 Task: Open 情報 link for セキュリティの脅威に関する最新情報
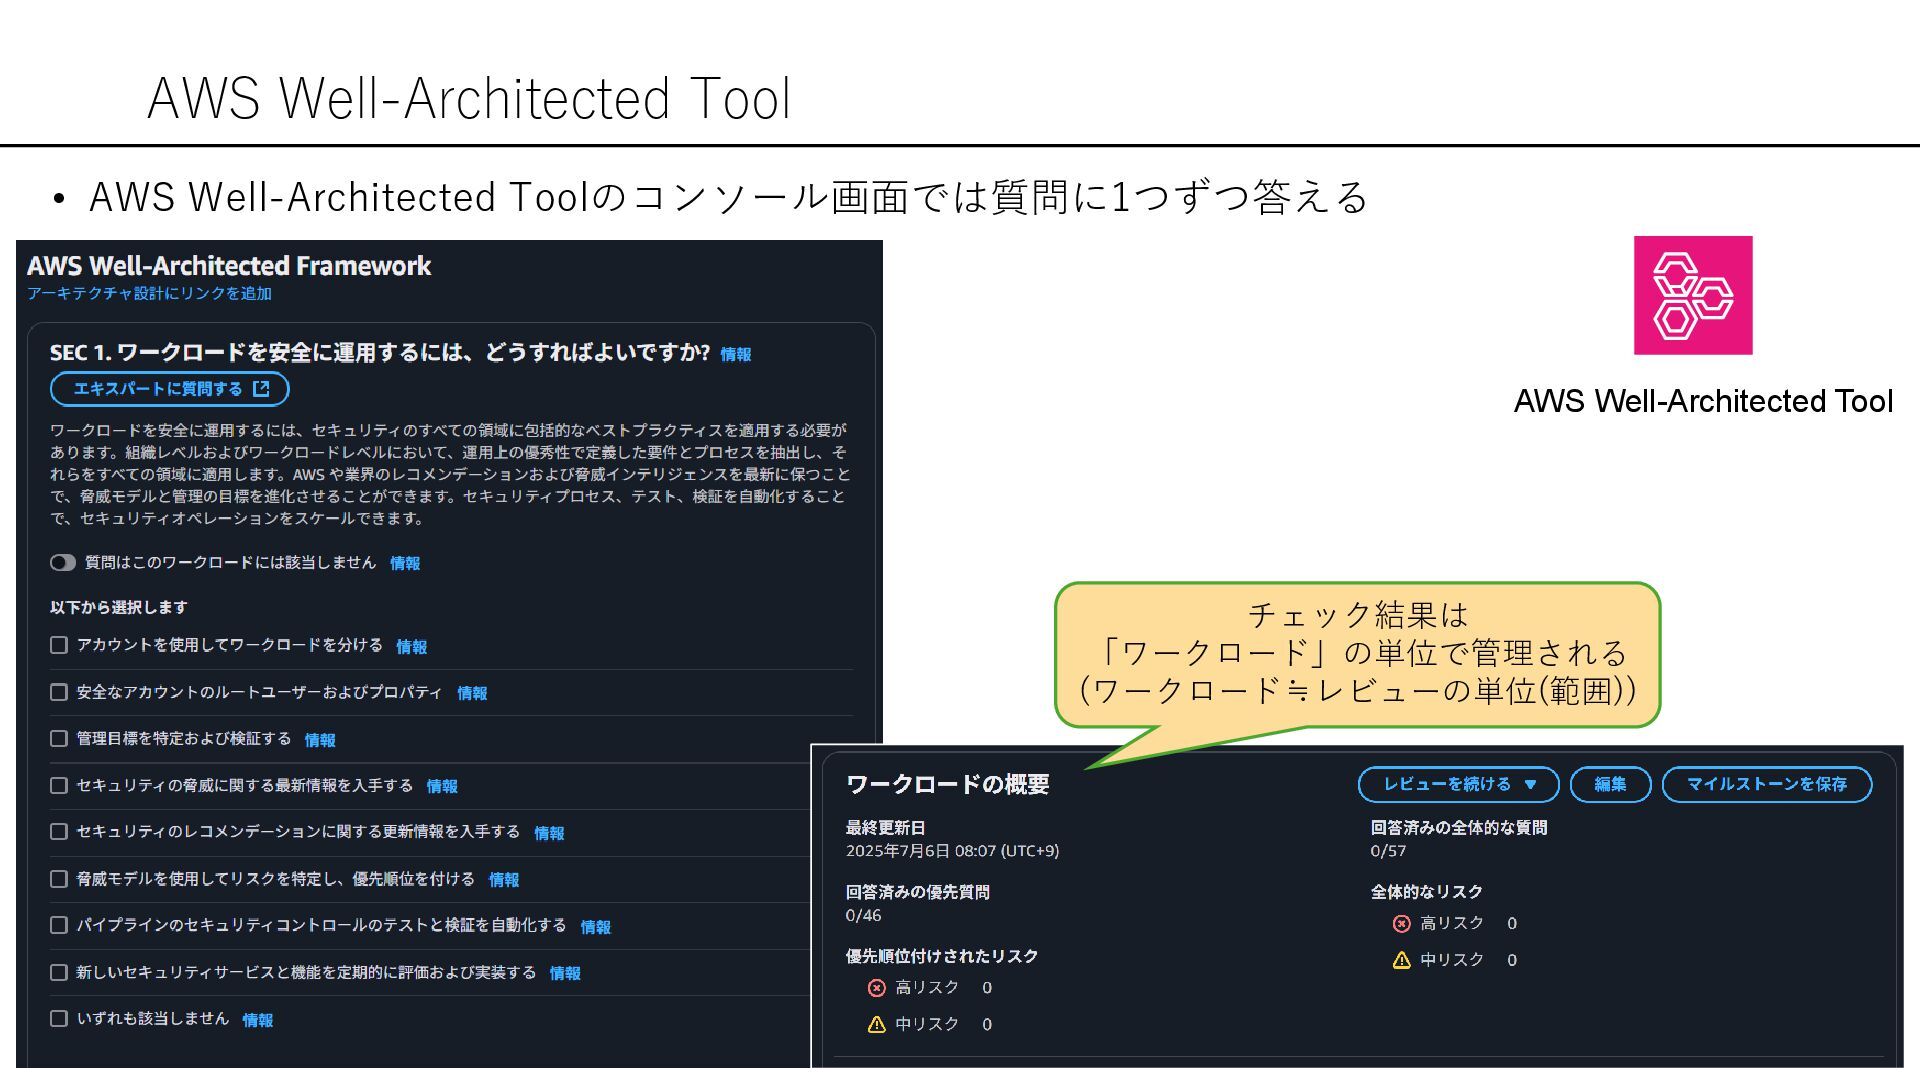tap(442, 786)
